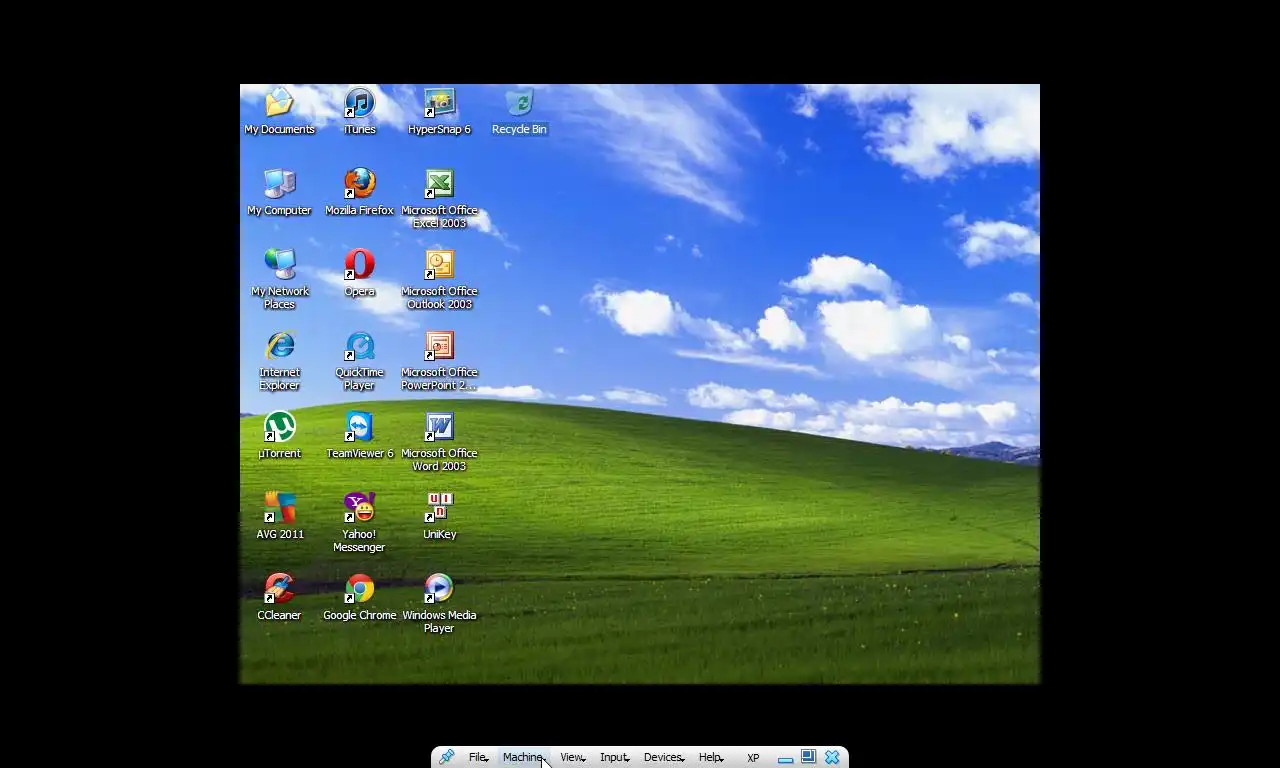The image size is (1280, 768).
Task: Select Microsoft Office Word 2003 shortcut
Action: [439, 441]
